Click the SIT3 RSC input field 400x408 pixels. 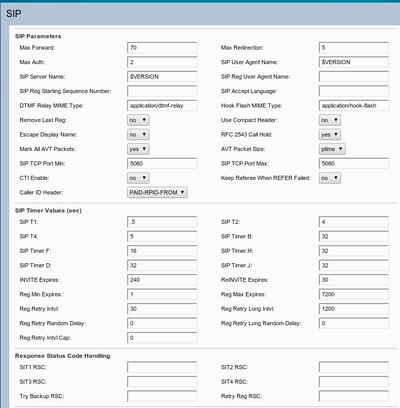click(162, 382)
